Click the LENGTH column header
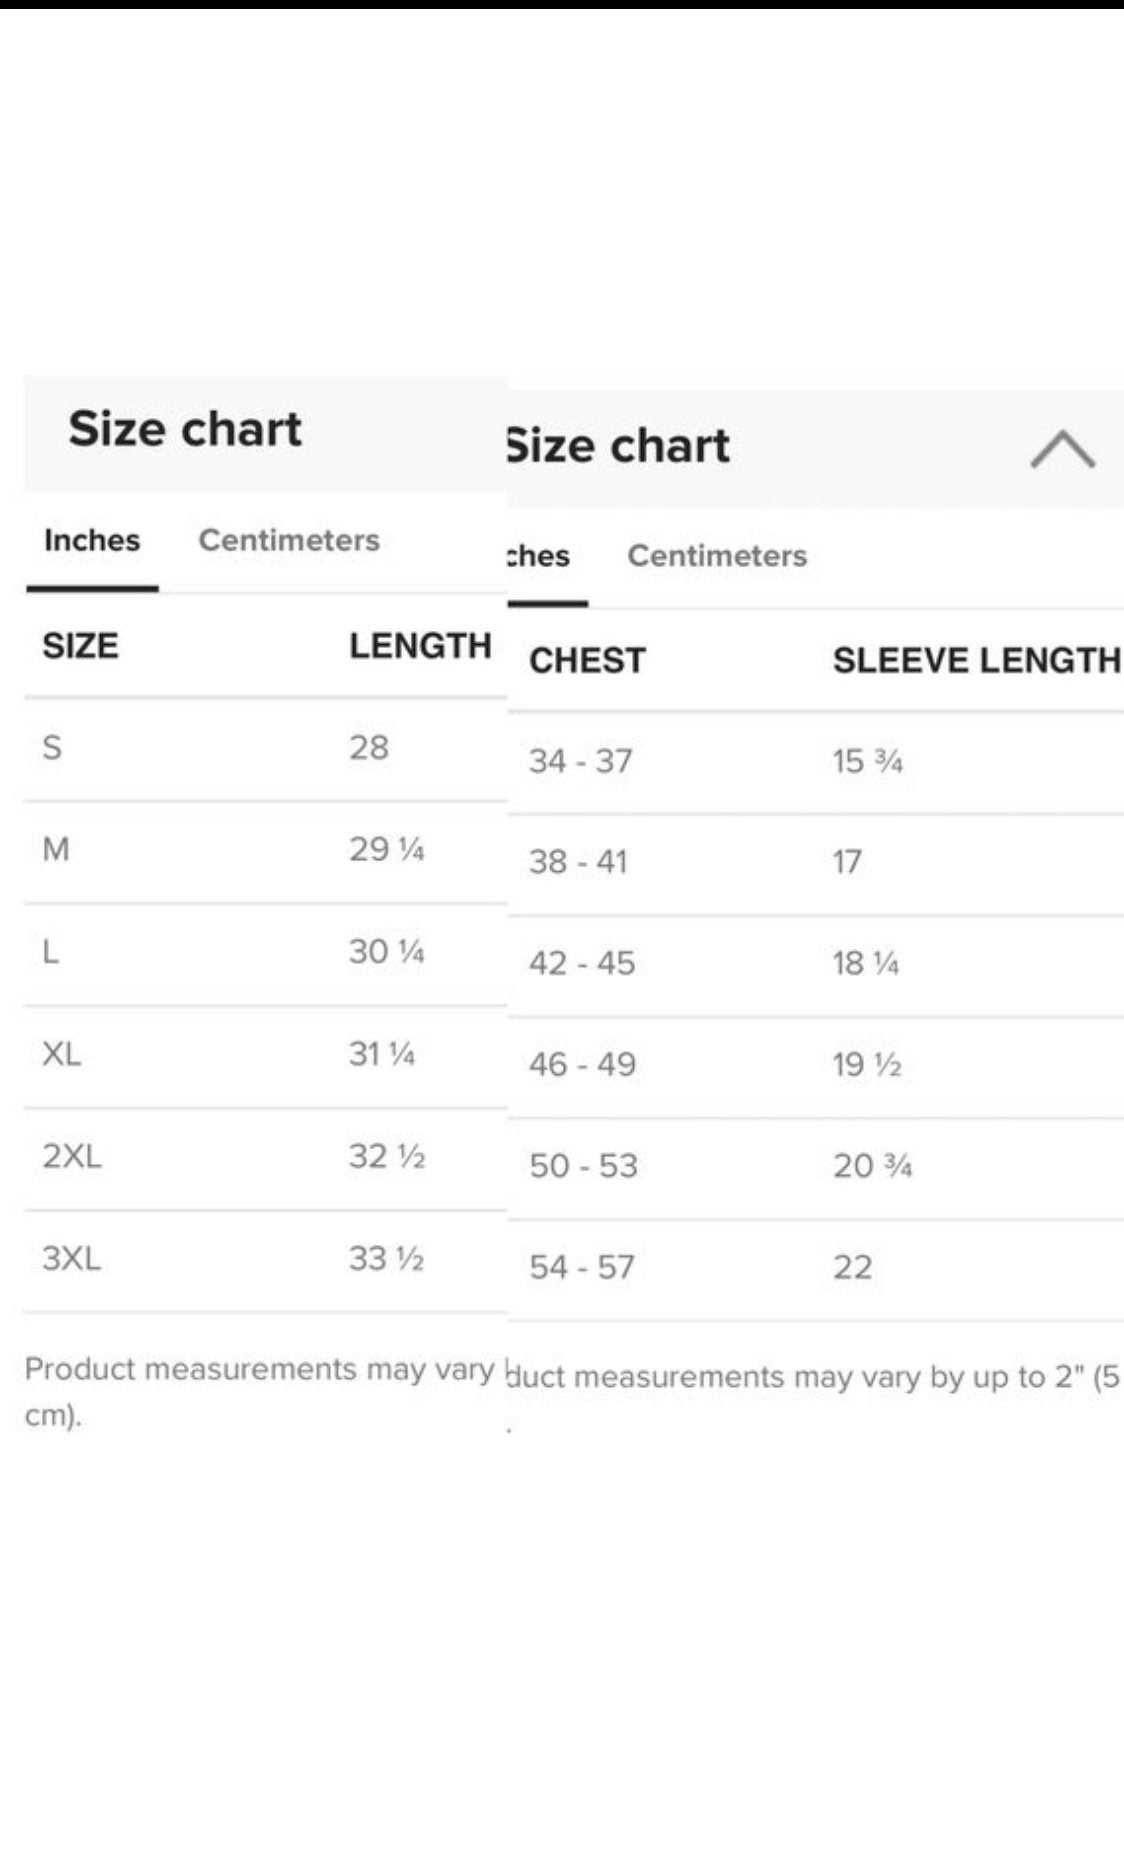Screen dimensions: 1124x1856 point(420,646)
